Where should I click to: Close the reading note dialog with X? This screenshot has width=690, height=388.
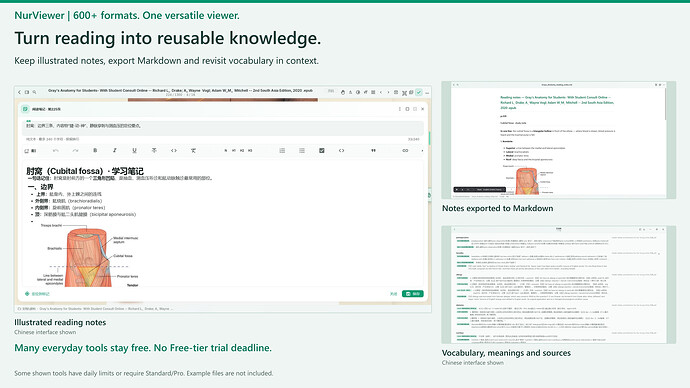[422, 109]
